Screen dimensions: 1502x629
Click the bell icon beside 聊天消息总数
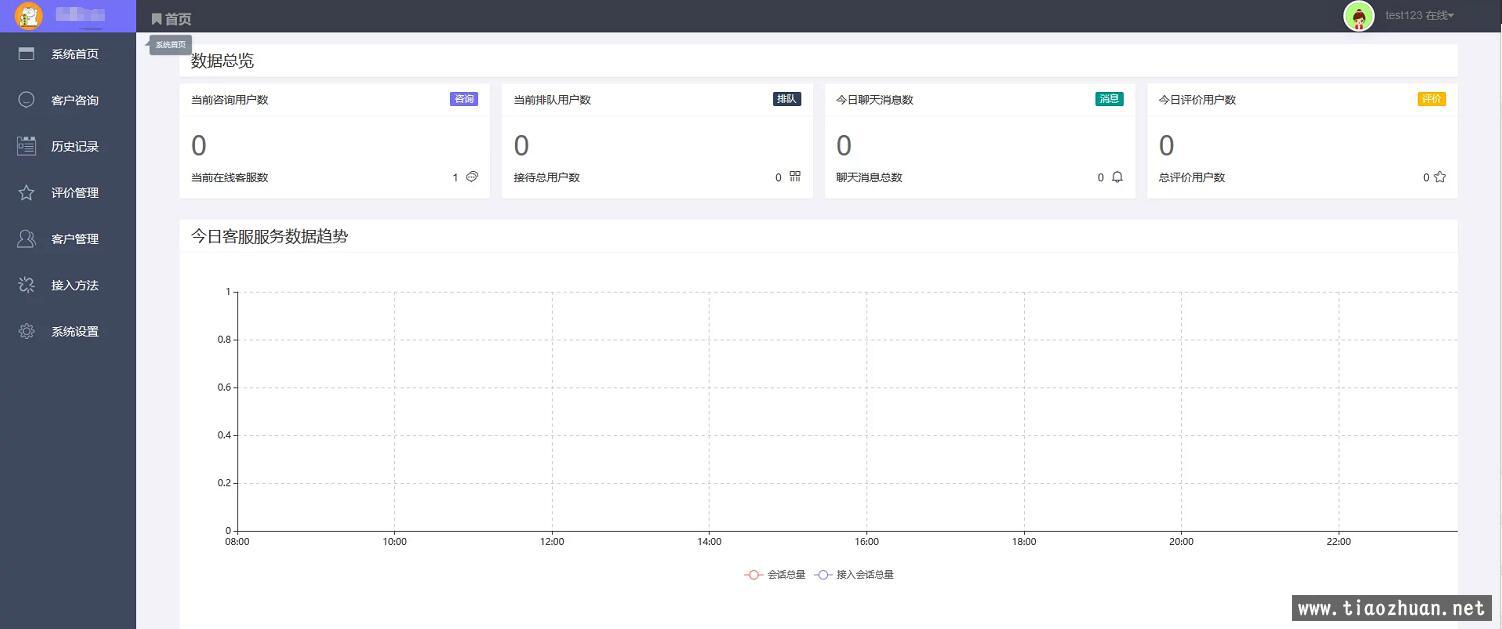[1117, 177]
